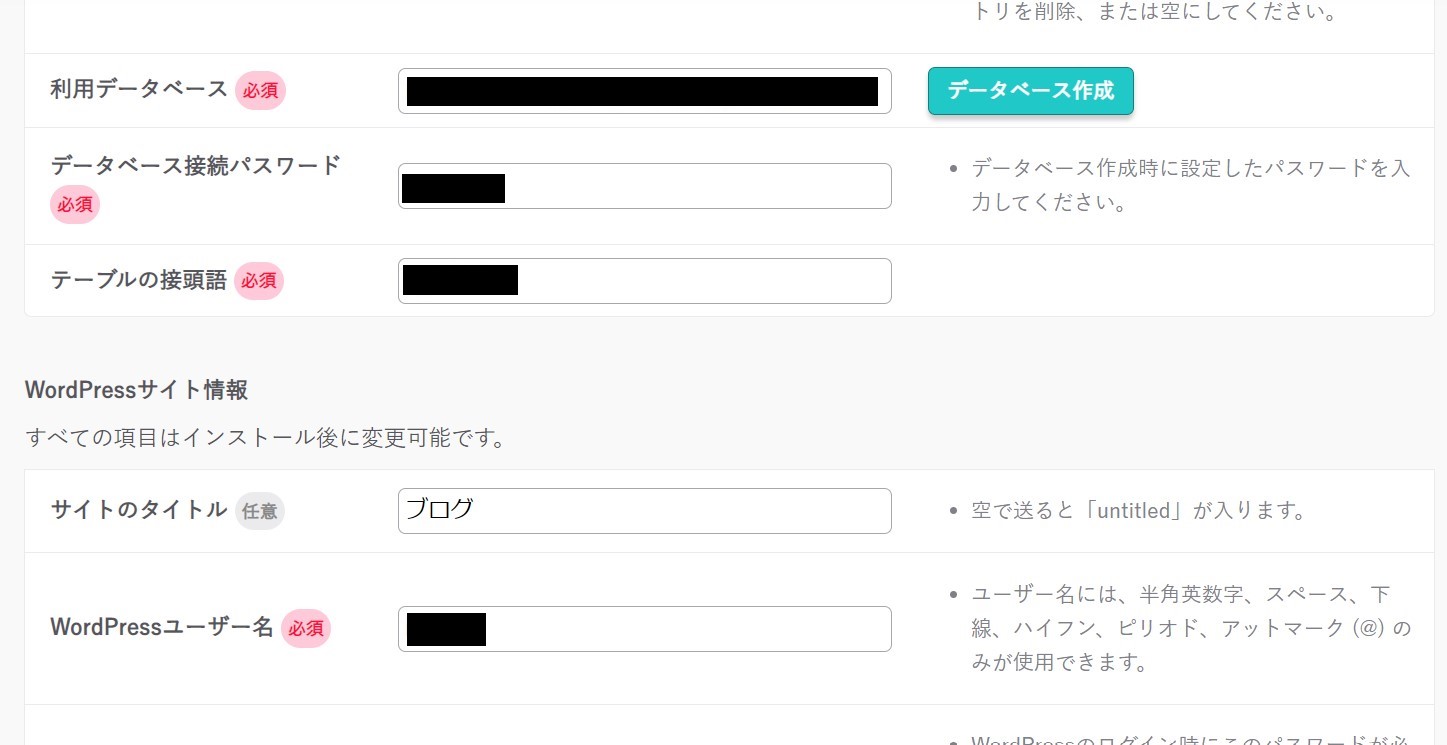
Task: Click the WordPressサイト情報 section heading
Action: pos(136,390)
